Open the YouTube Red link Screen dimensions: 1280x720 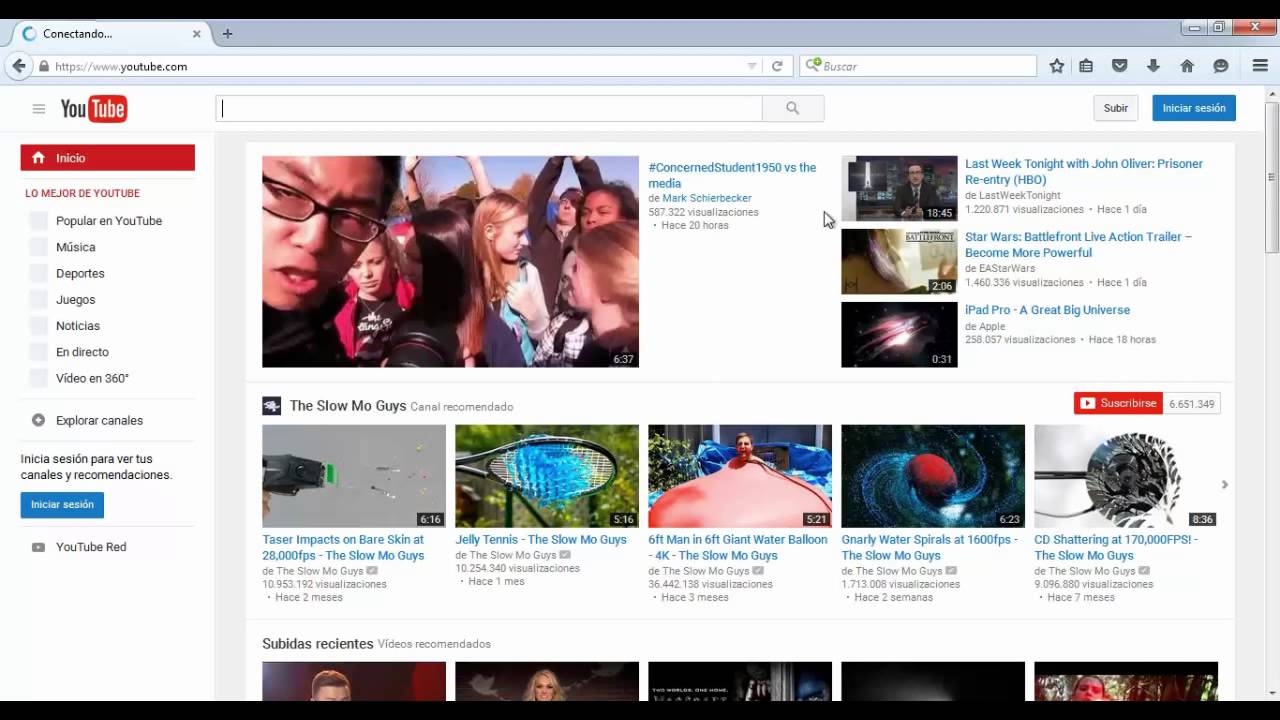point(91,547)
